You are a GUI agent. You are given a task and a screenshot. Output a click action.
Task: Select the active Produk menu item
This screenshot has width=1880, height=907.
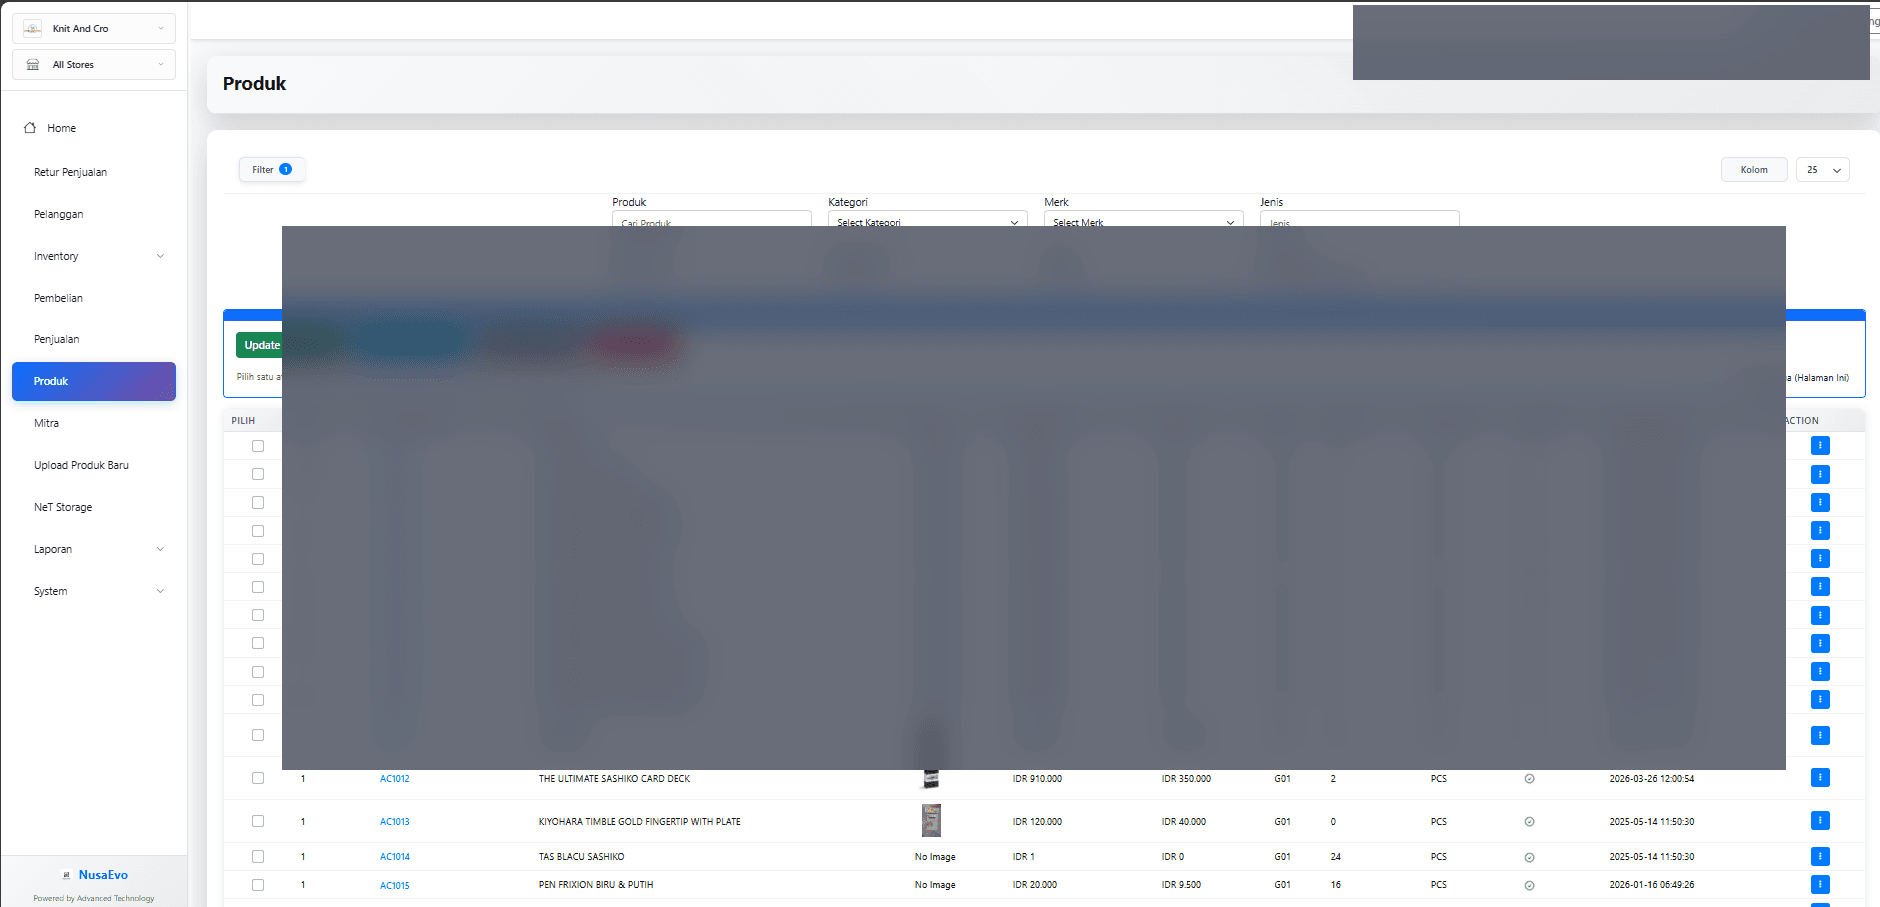click(x=93, y=381)
